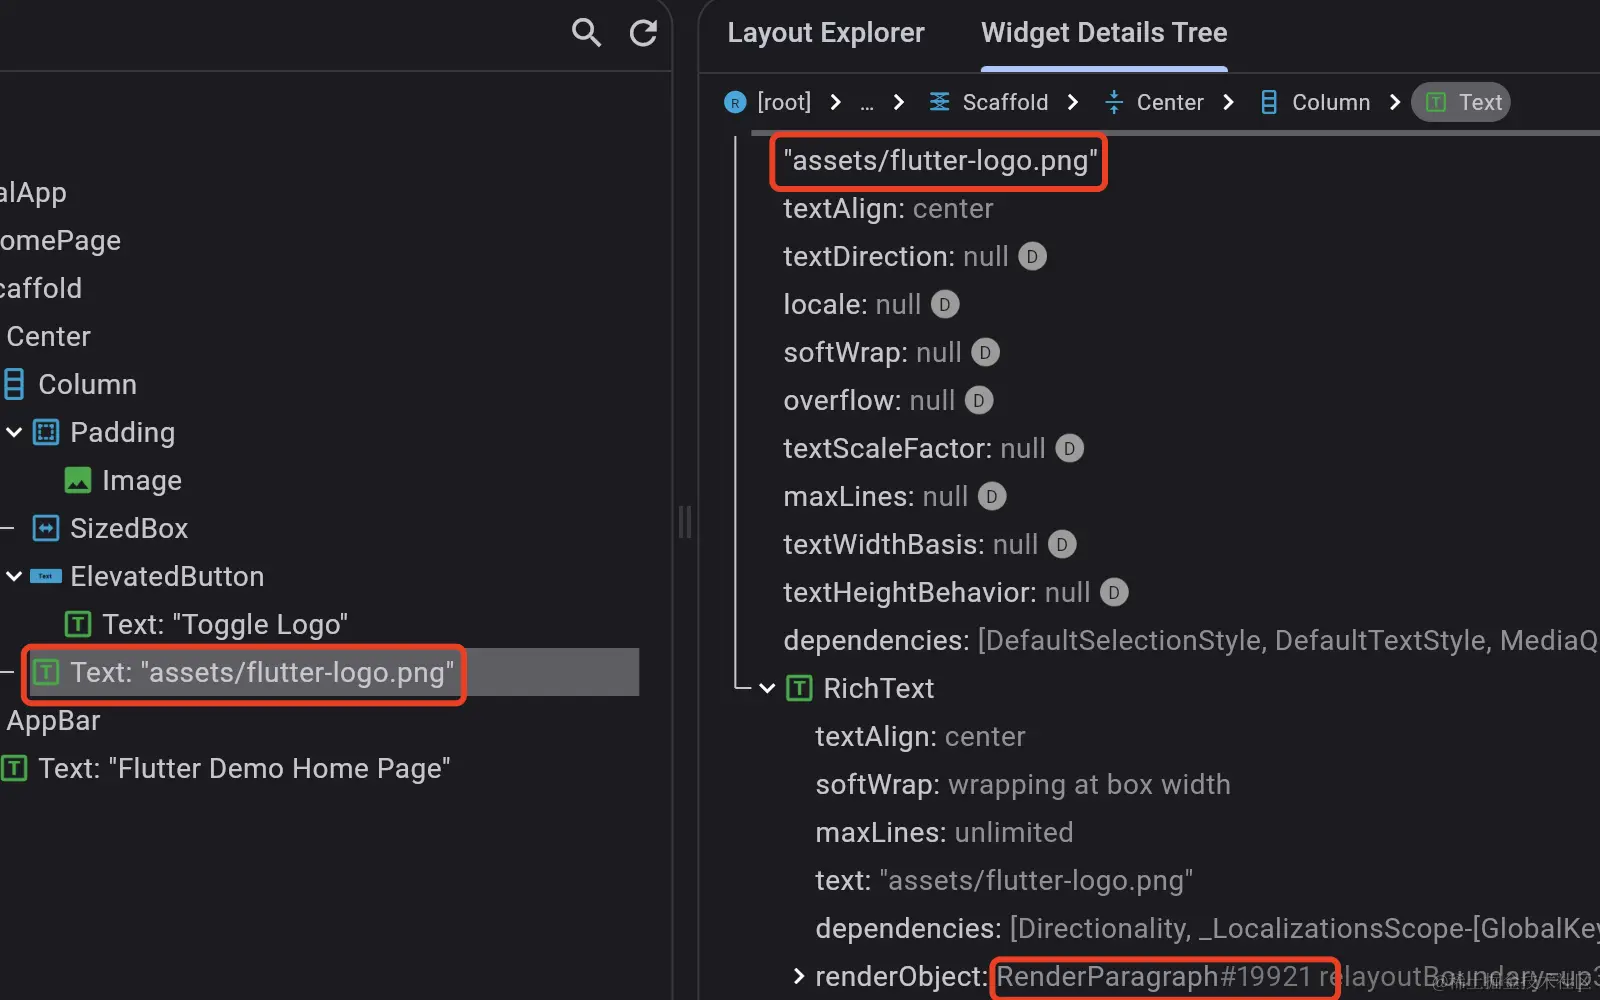Click the ElevatedButton widget icon
Screen dimensions: 1600x1000
tap(46, 577)
